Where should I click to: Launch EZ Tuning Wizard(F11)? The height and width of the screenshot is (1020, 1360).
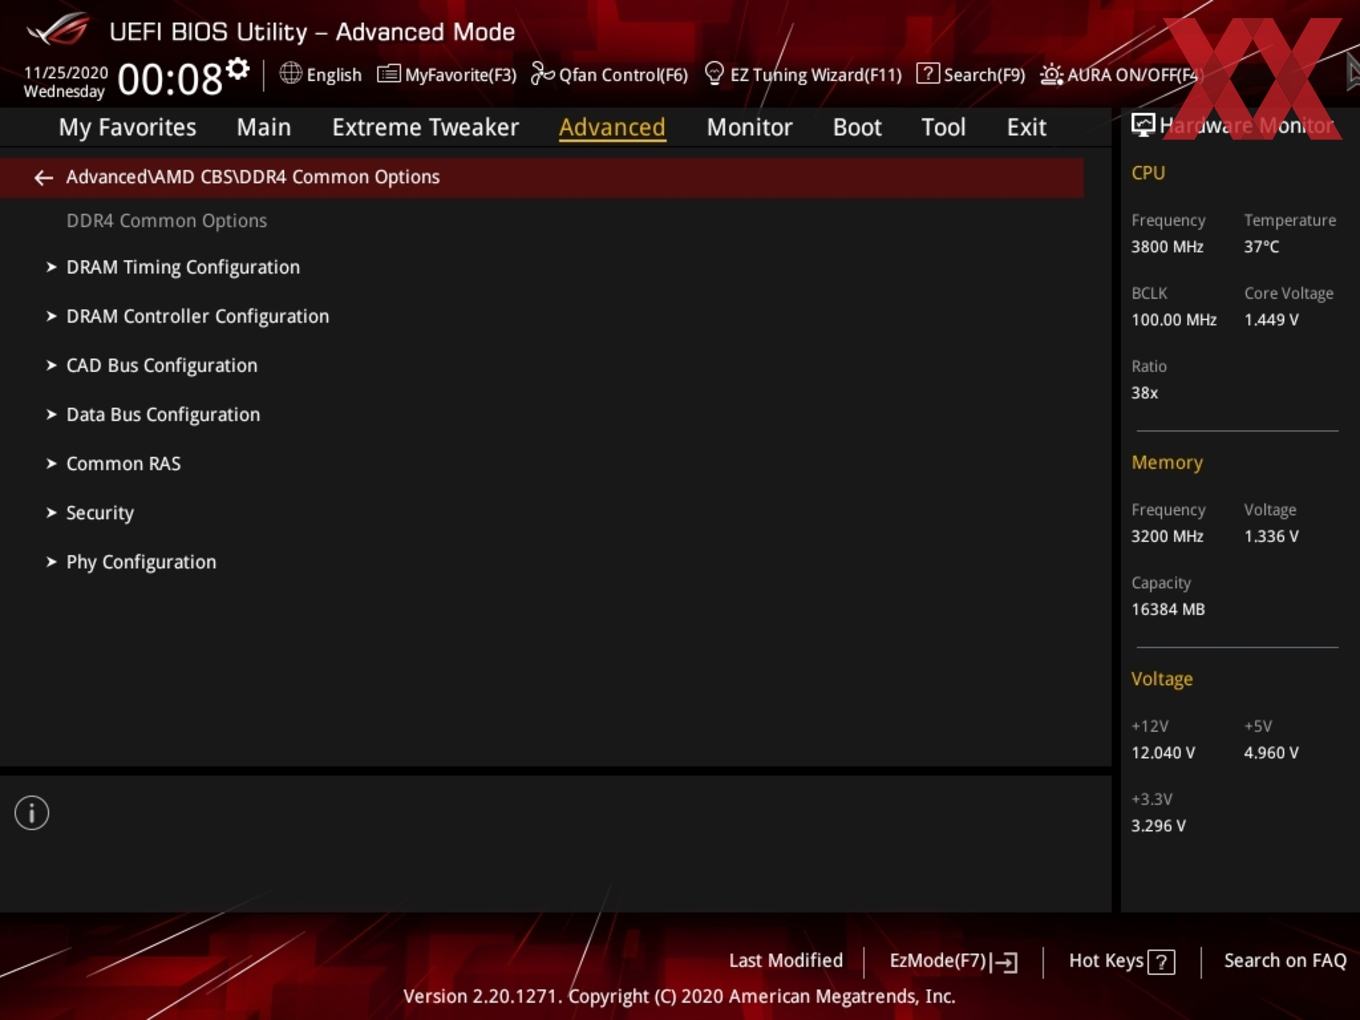(x=816, y=75)
